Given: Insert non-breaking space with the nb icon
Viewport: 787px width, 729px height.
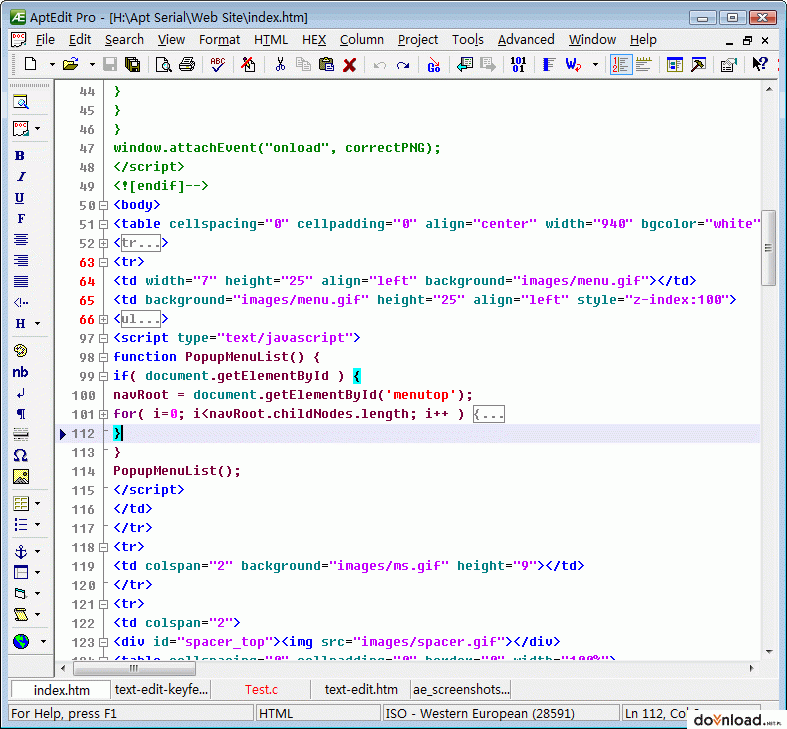Looking at the screenshot, I should point(20,372).
